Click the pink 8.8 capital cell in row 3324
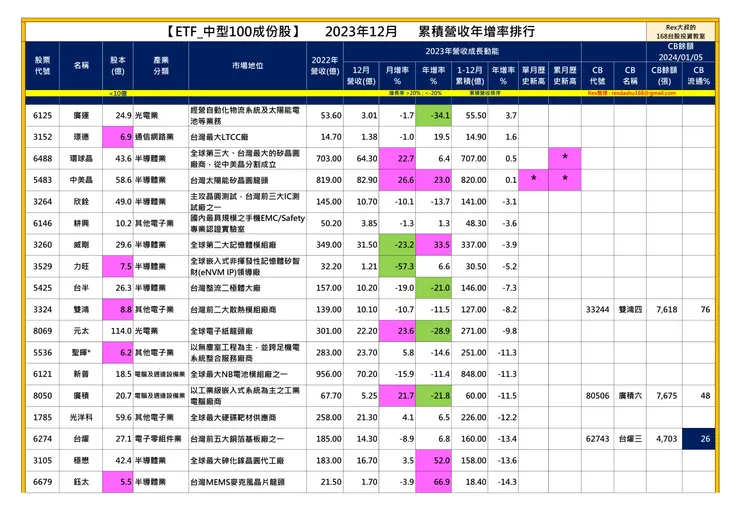This screenshot has height=523, width=740. (118, 310)
